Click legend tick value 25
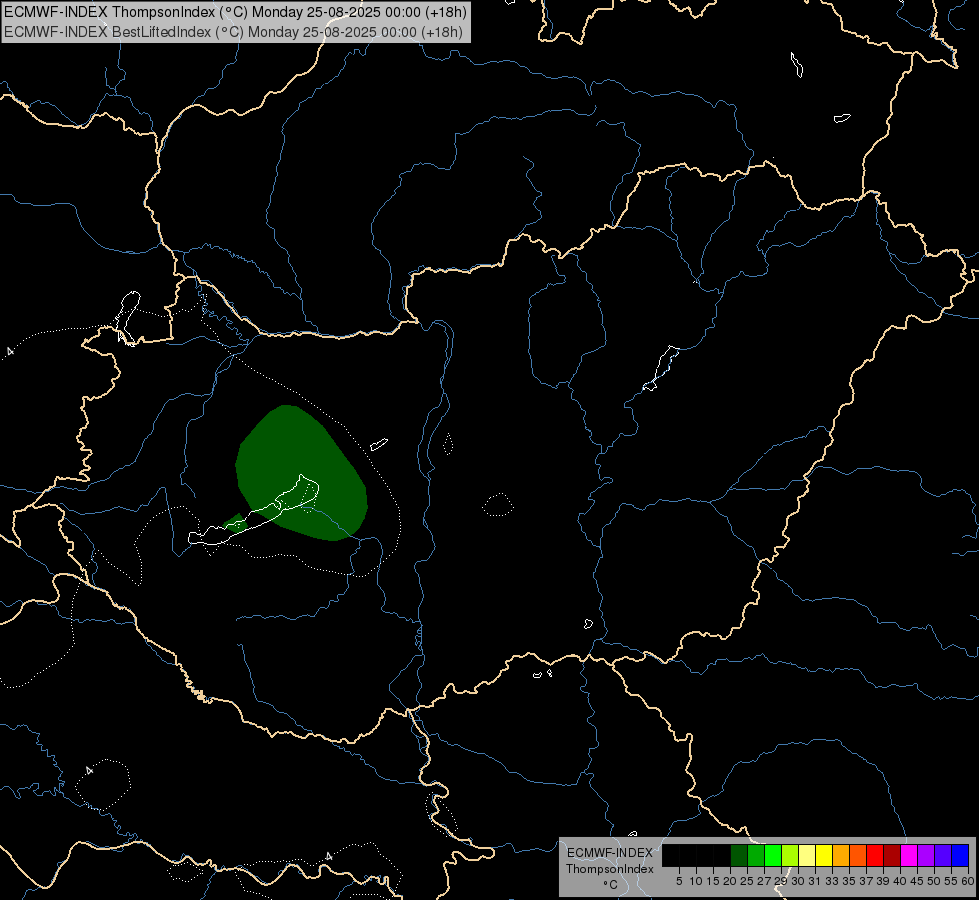The image size is (979, 900). pos(747,881)
